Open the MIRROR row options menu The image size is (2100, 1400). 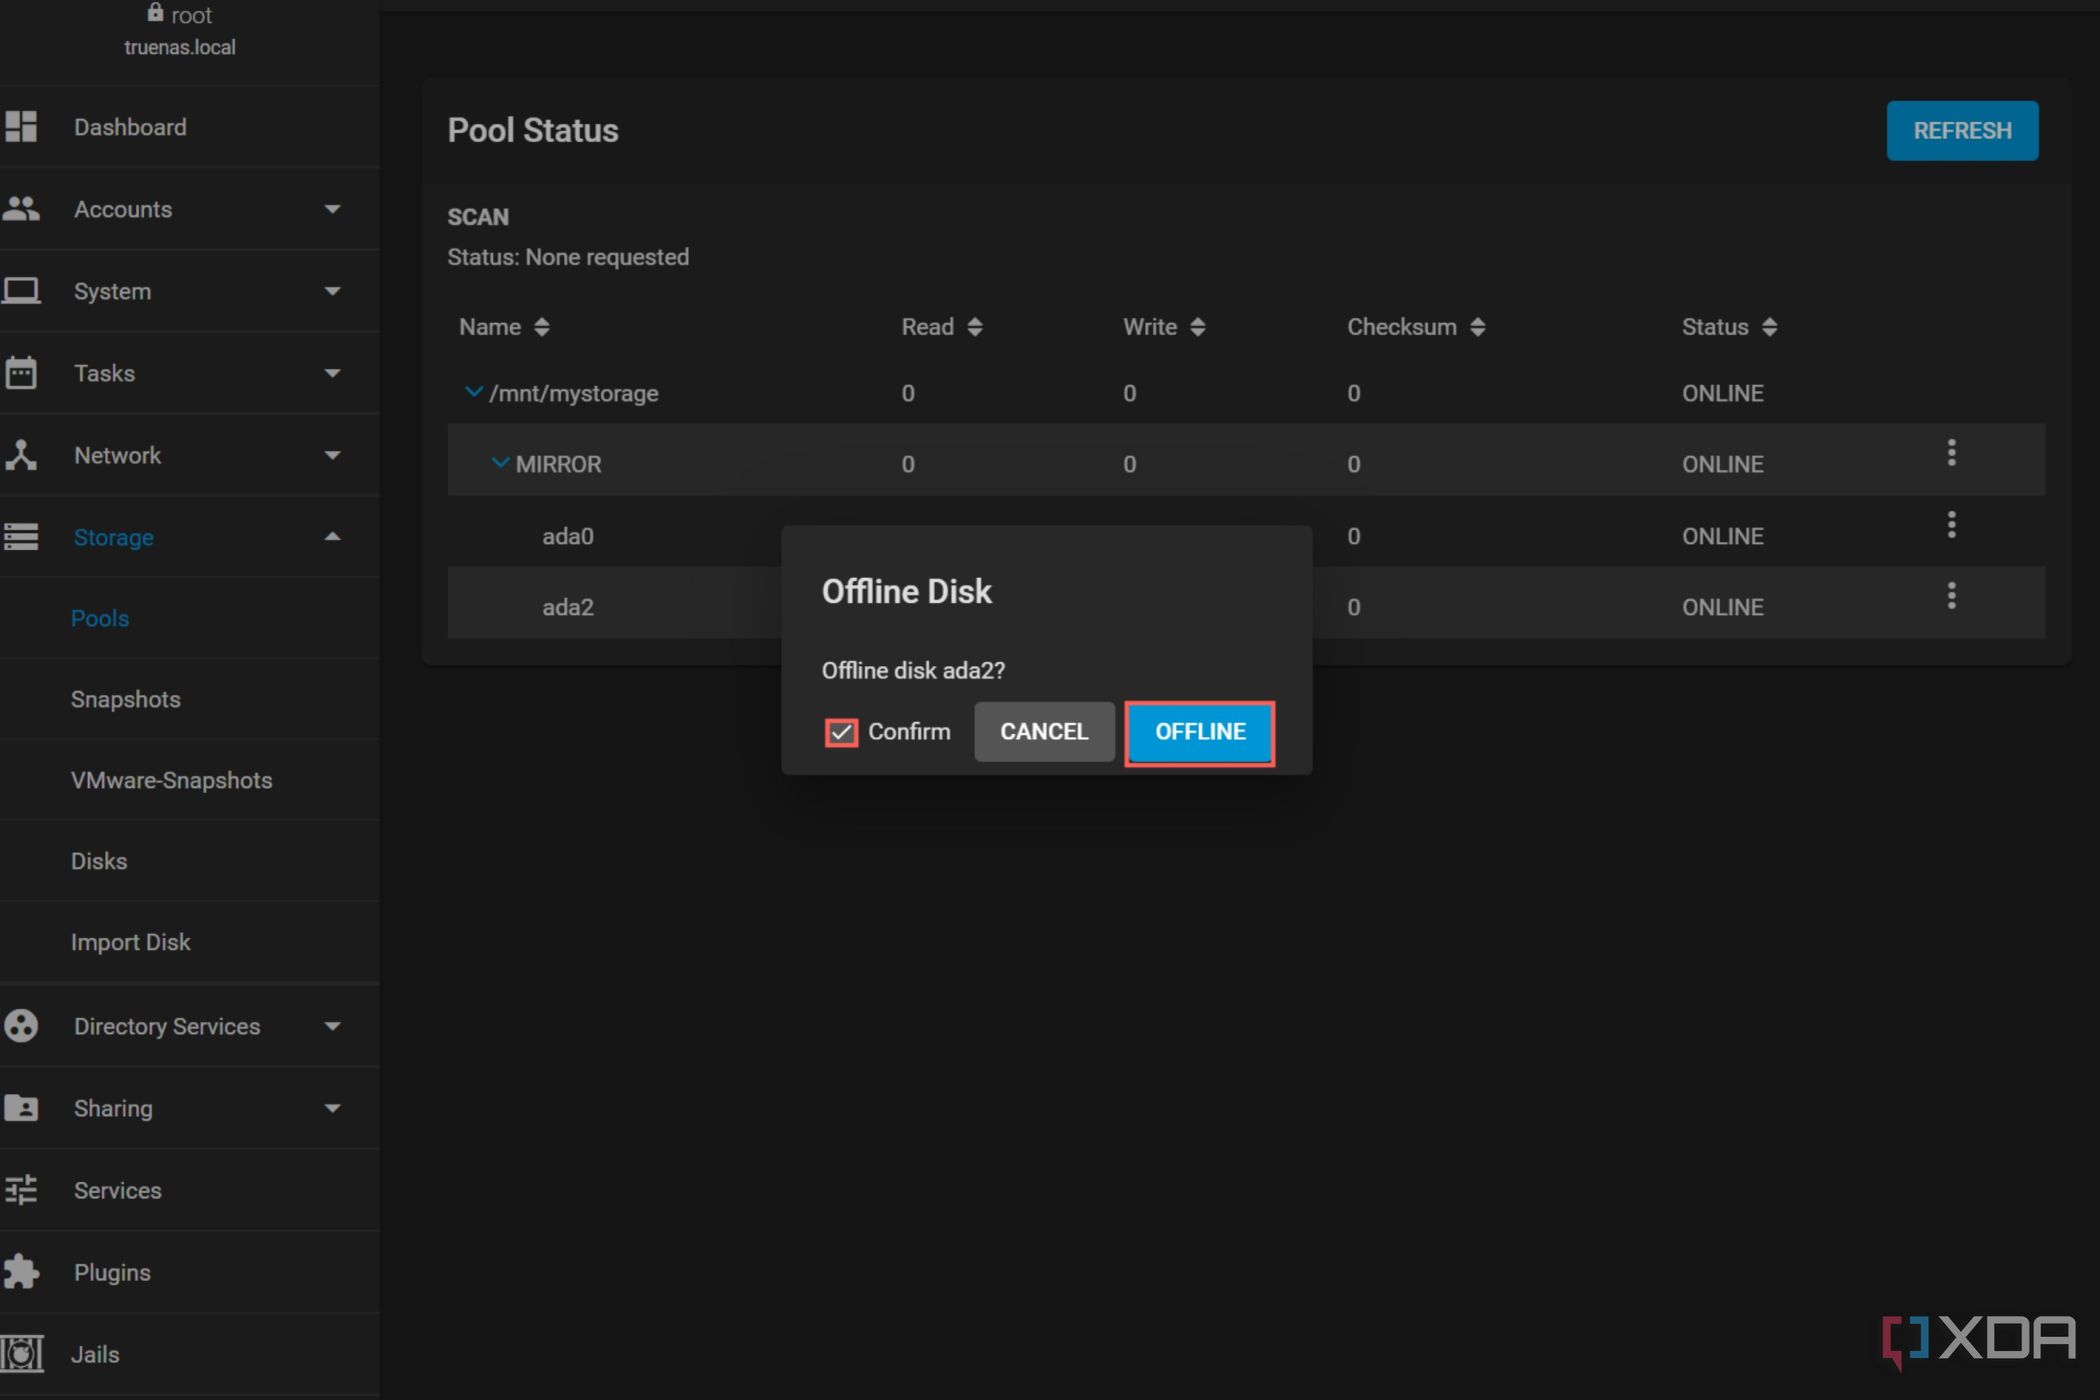pos(1951,453)
